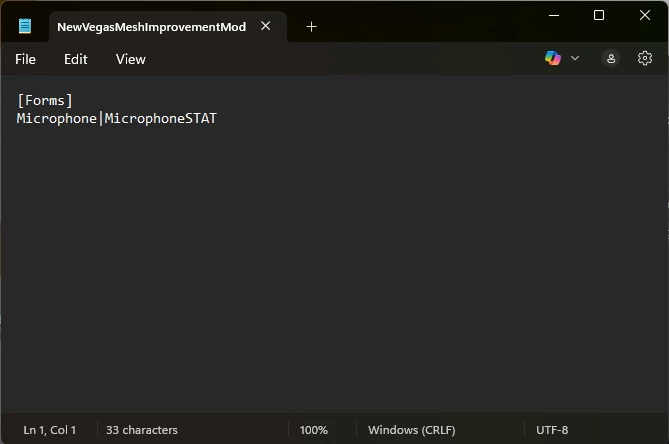This screenshot has width=669, height=444.
Task: Click the Copilot icon
Action: coord(553,59)
